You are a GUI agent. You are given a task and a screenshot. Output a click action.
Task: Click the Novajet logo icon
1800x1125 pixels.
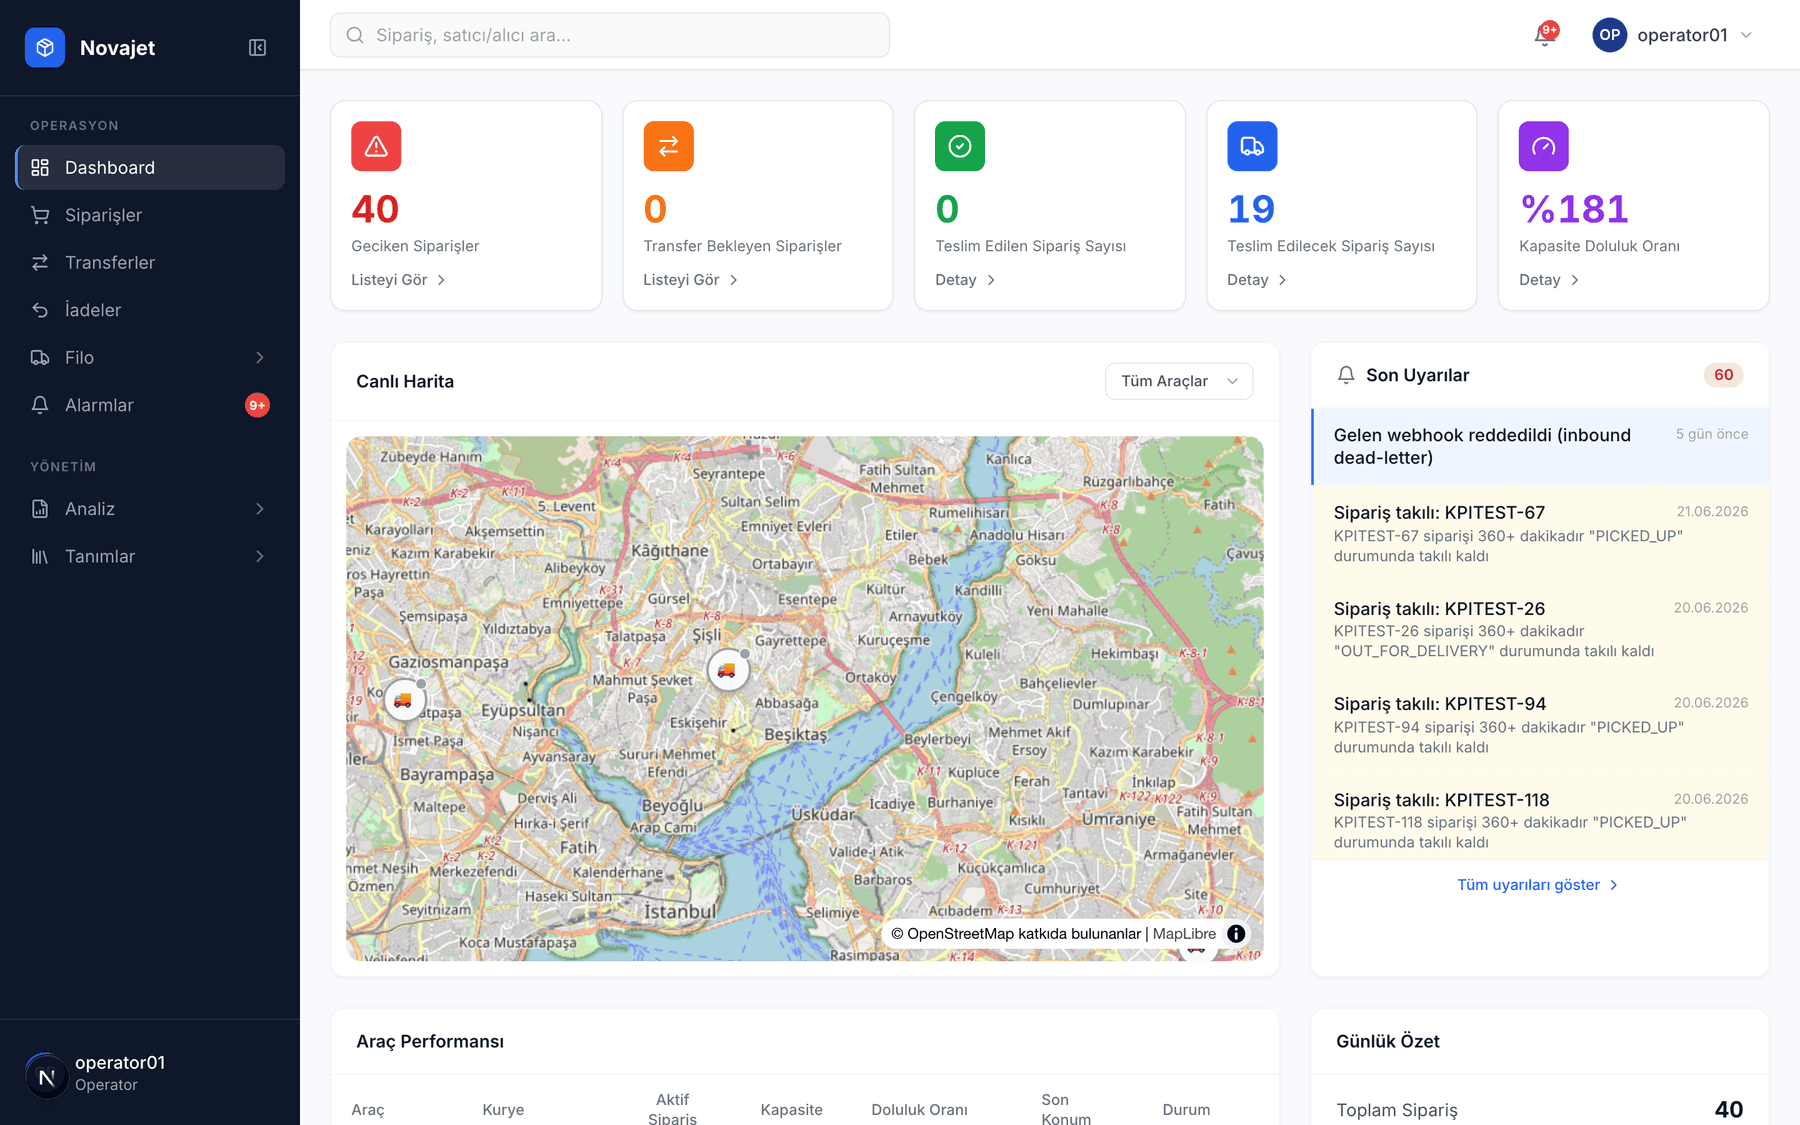point(45,47)
